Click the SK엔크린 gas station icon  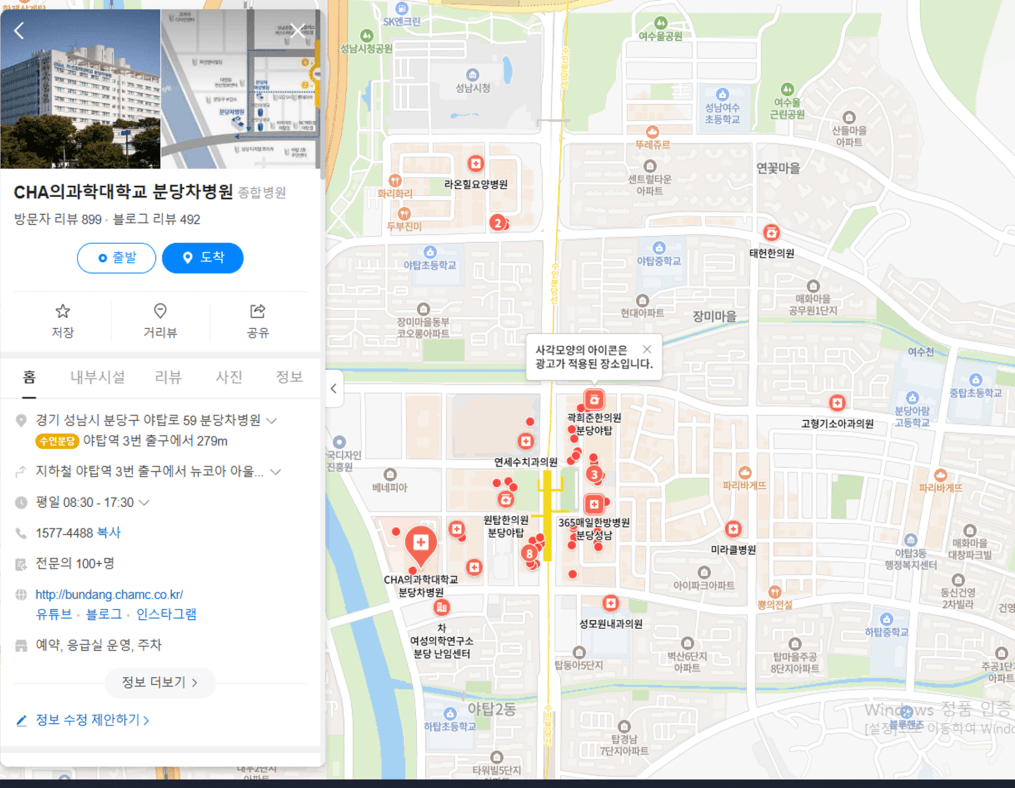point(401,8)
